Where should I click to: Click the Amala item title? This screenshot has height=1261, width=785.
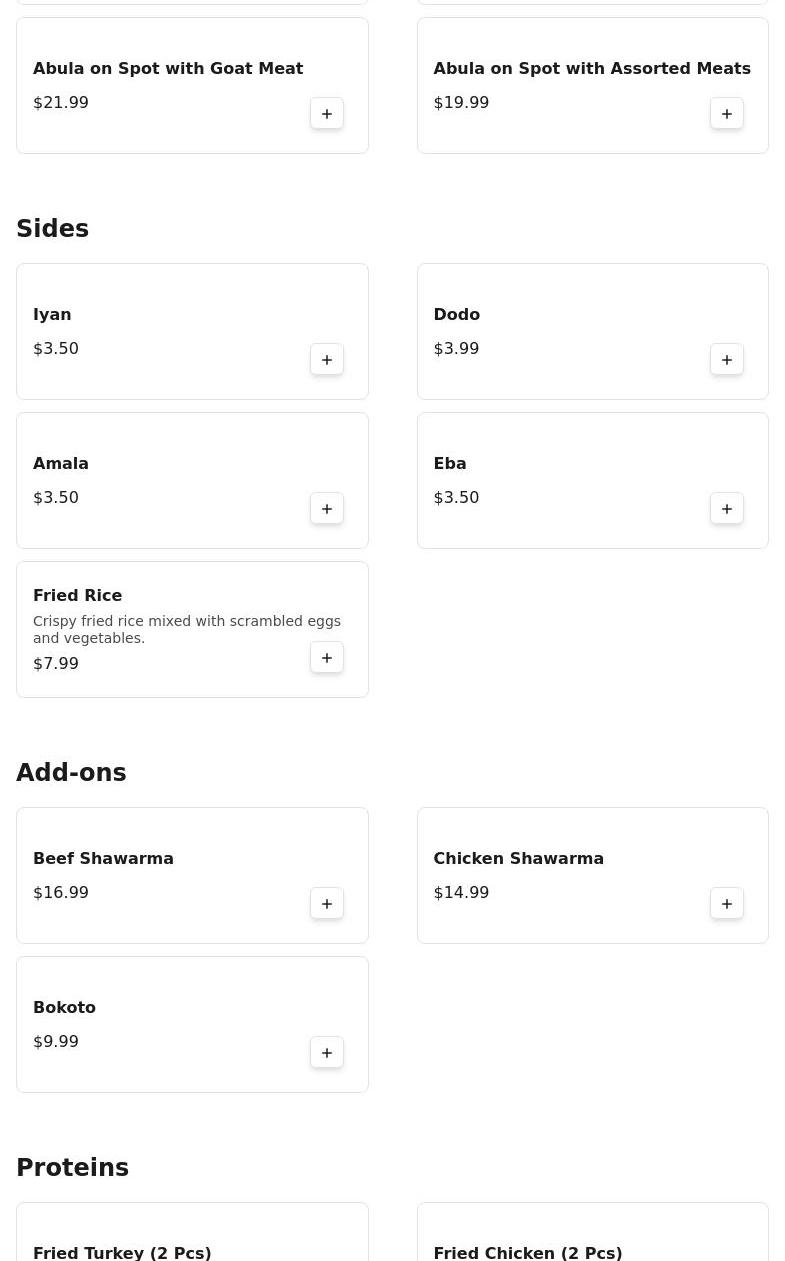click(x=61, y=464)
